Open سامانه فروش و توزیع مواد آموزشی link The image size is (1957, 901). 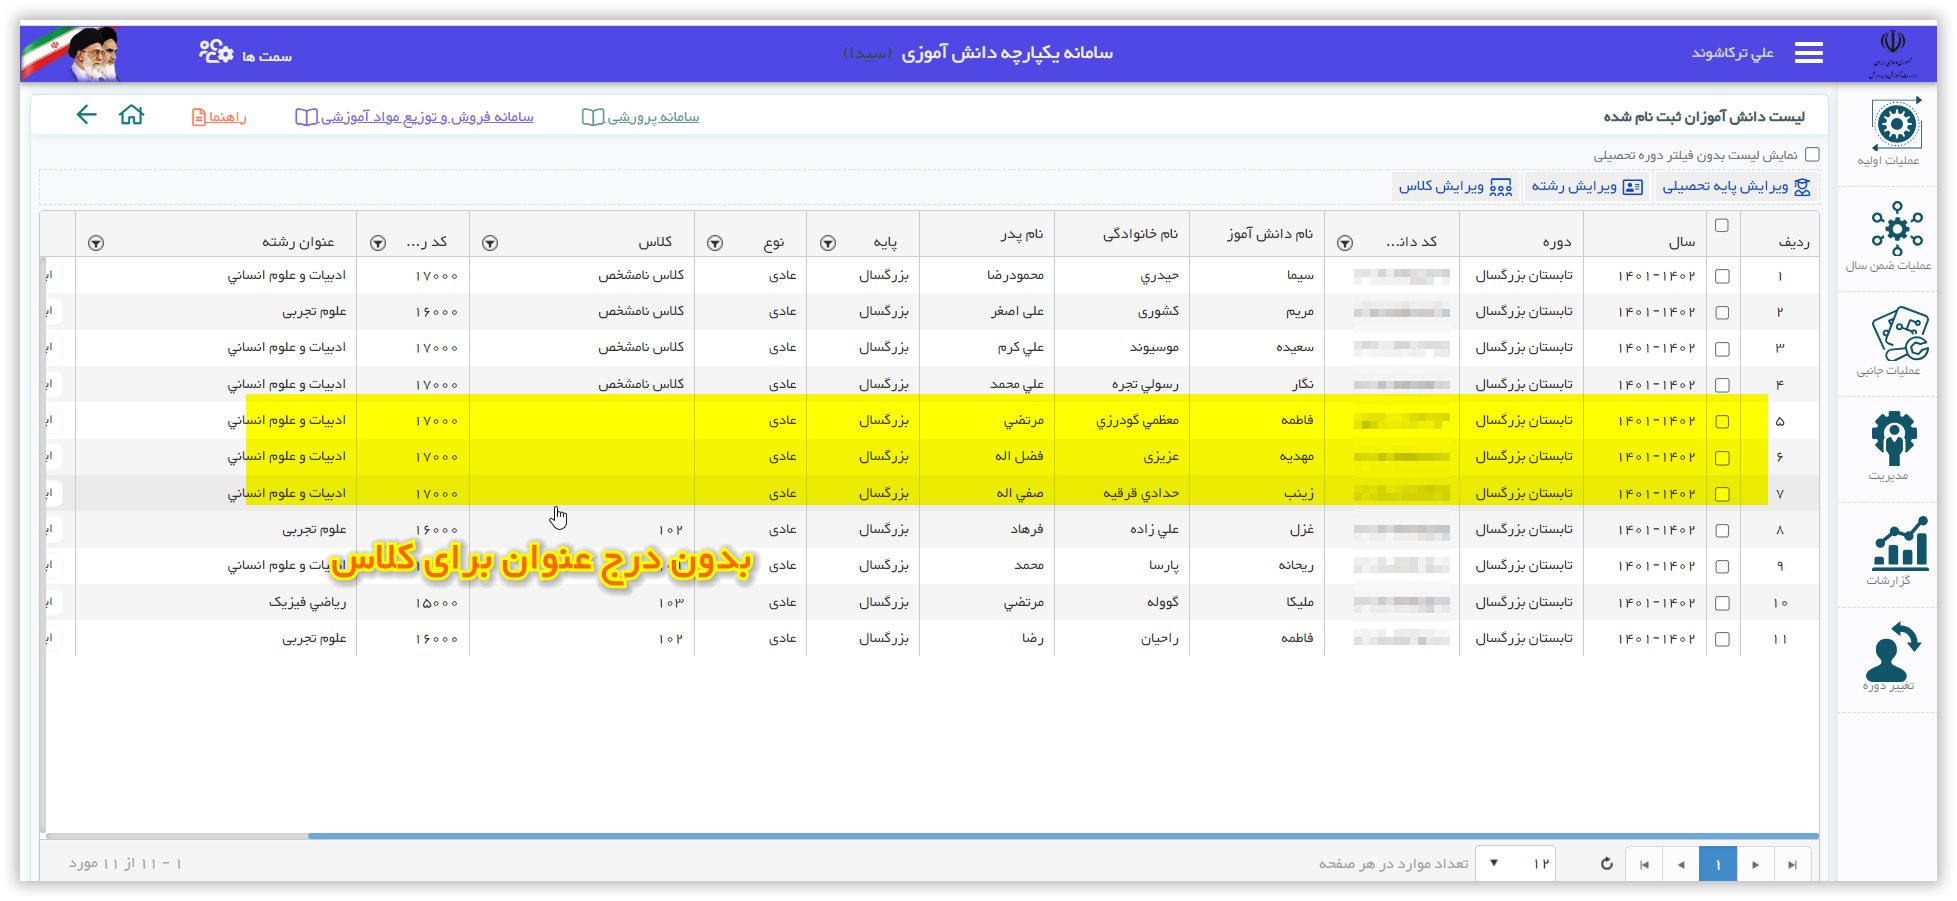pos(415,117)
